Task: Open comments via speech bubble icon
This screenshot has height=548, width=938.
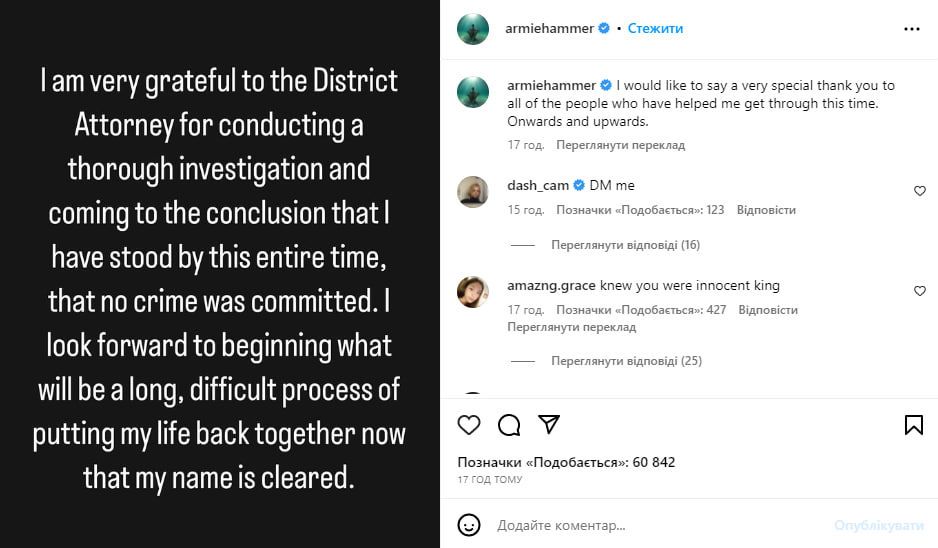Action: pyautogui.click(x=509, y=425)
